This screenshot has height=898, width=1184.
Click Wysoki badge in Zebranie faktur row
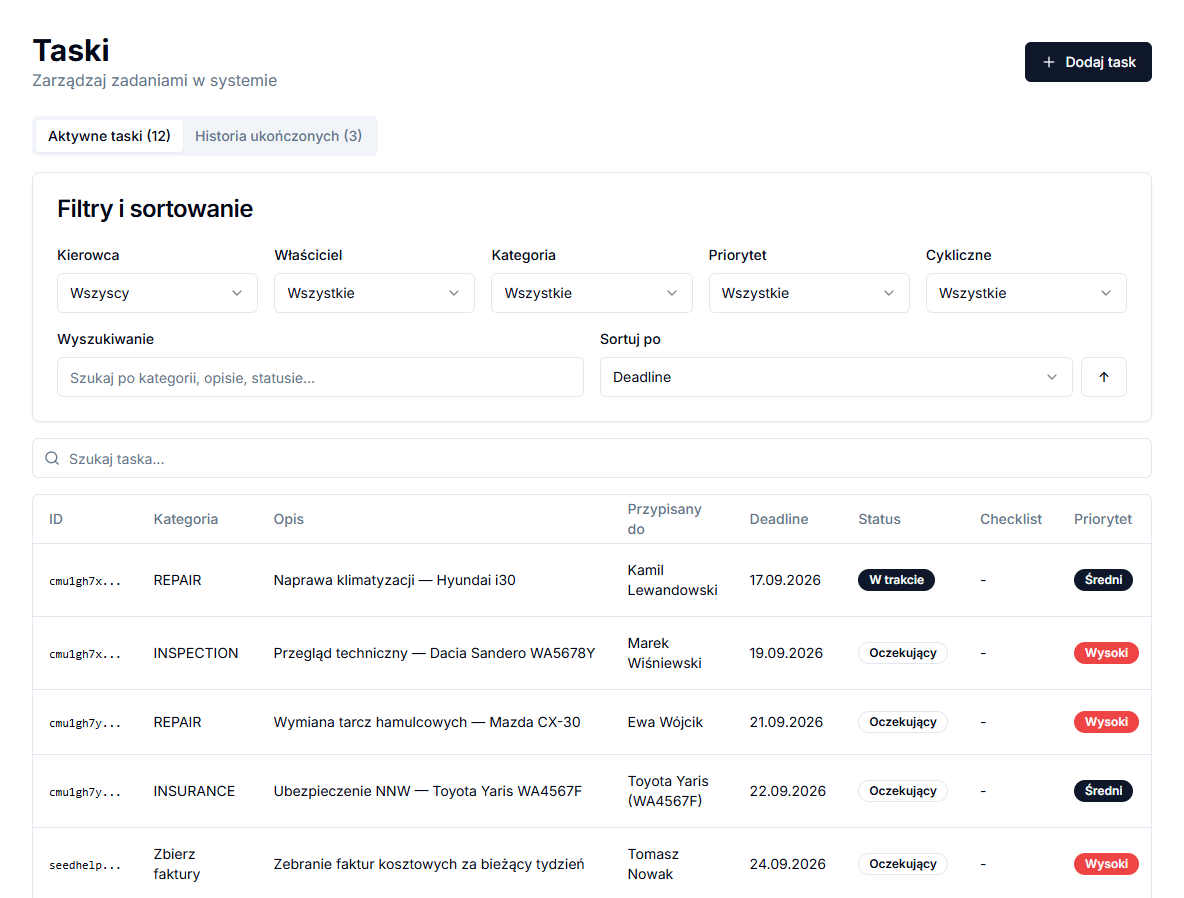click(x=1106, y=864)
